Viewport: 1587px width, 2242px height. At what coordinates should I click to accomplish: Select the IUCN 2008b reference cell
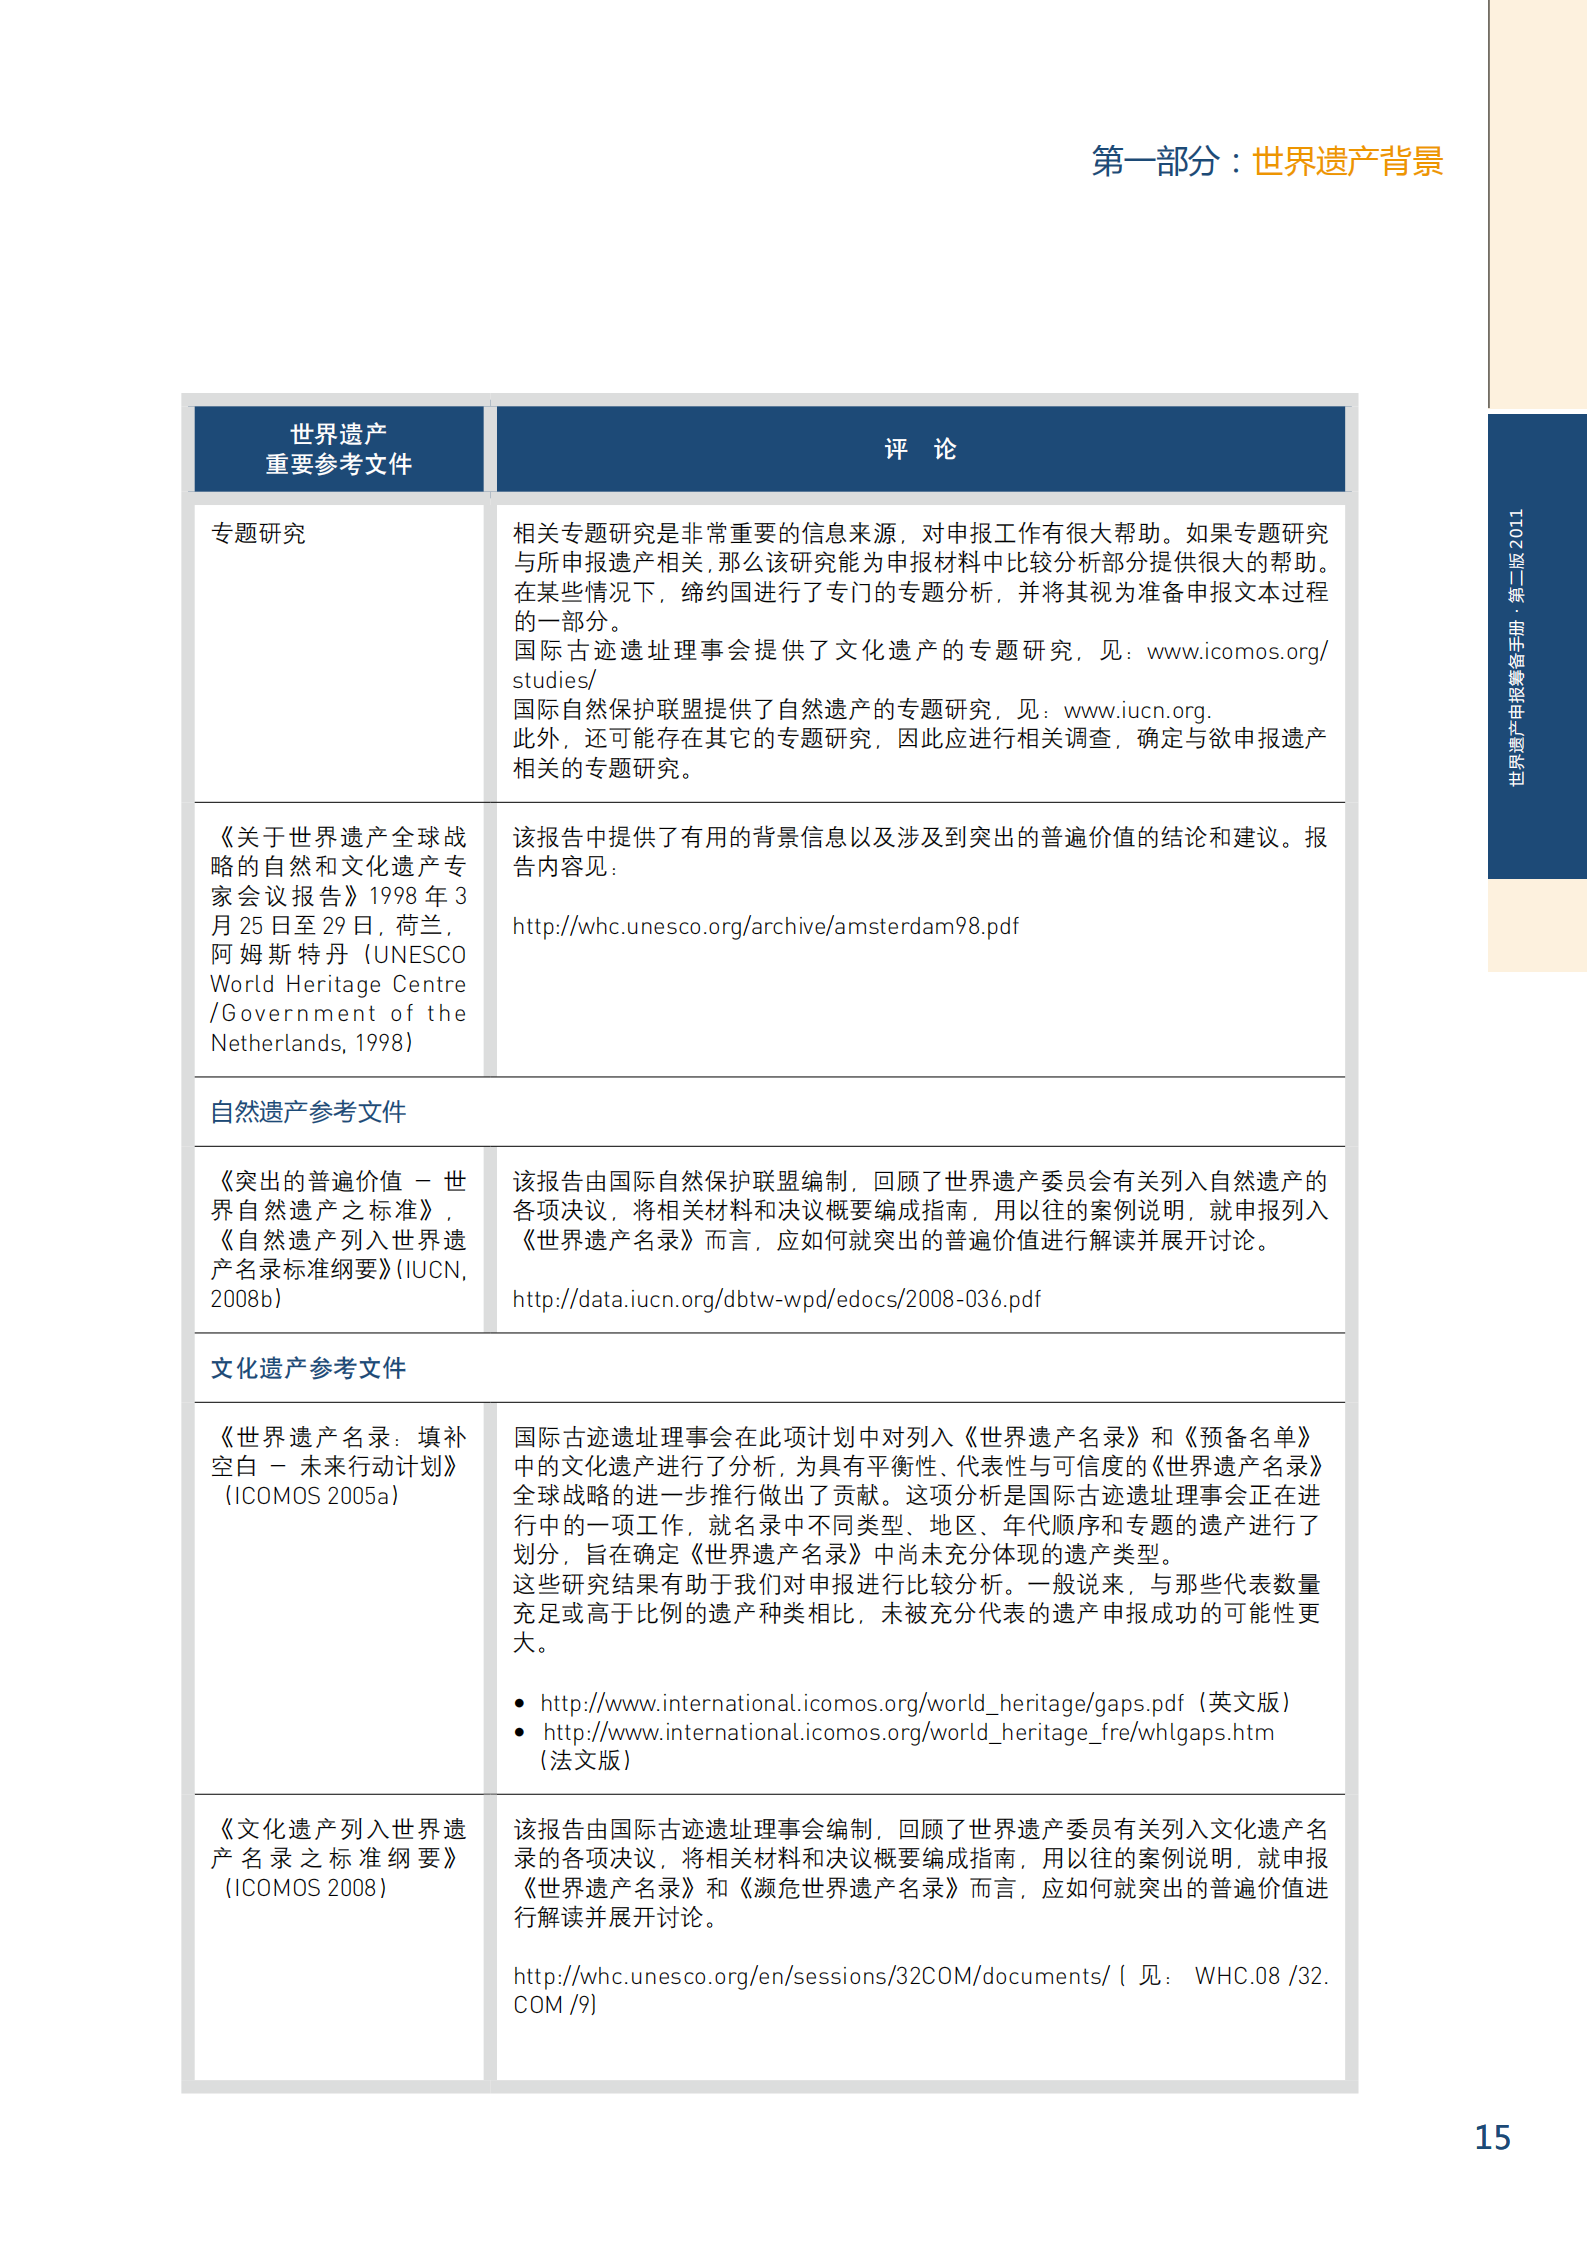point(338,1240)
